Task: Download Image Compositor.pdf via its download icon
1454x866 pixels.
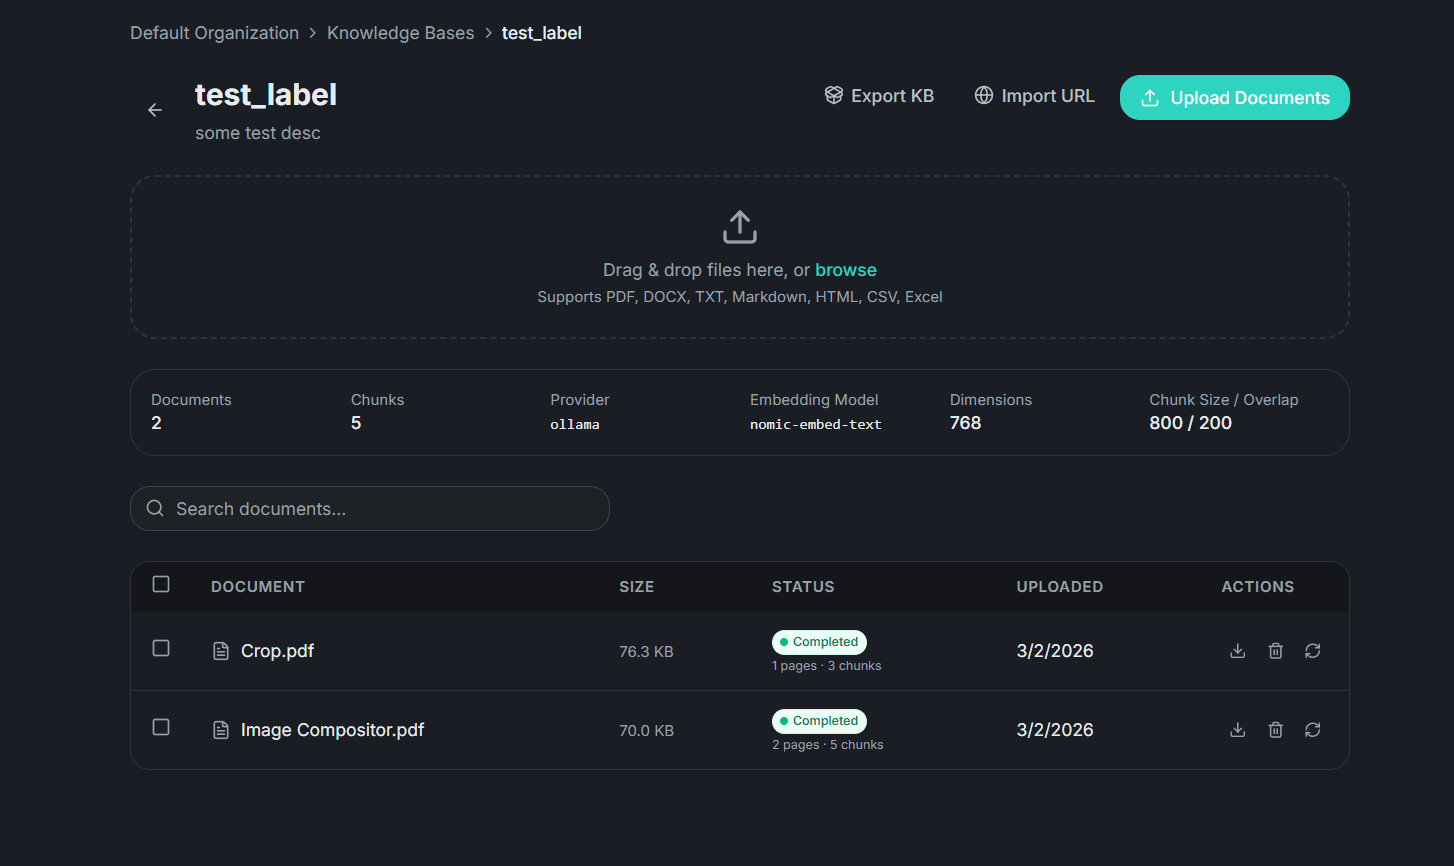Action: (1237, 730)
